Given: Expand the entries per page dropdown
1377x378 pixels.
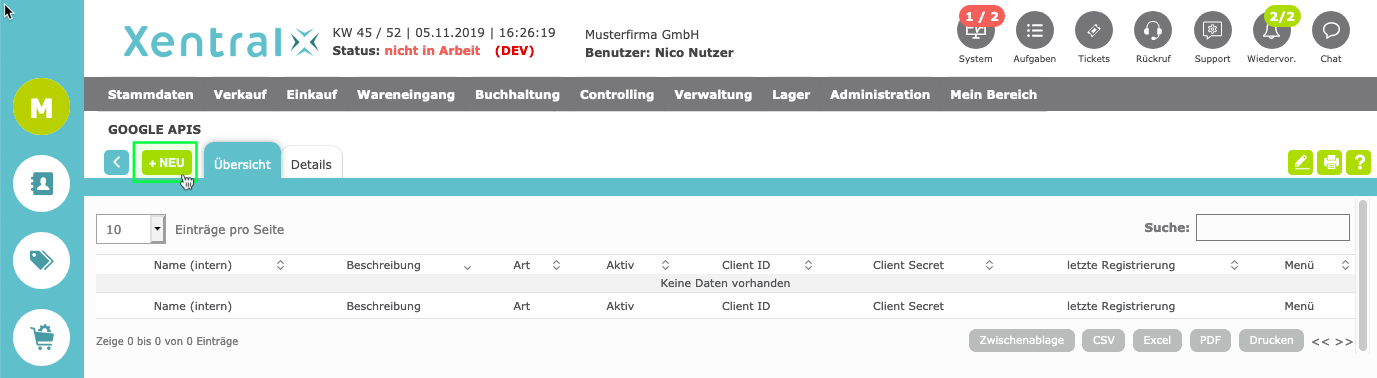Looking at the screenshot, I should point(157,229).
